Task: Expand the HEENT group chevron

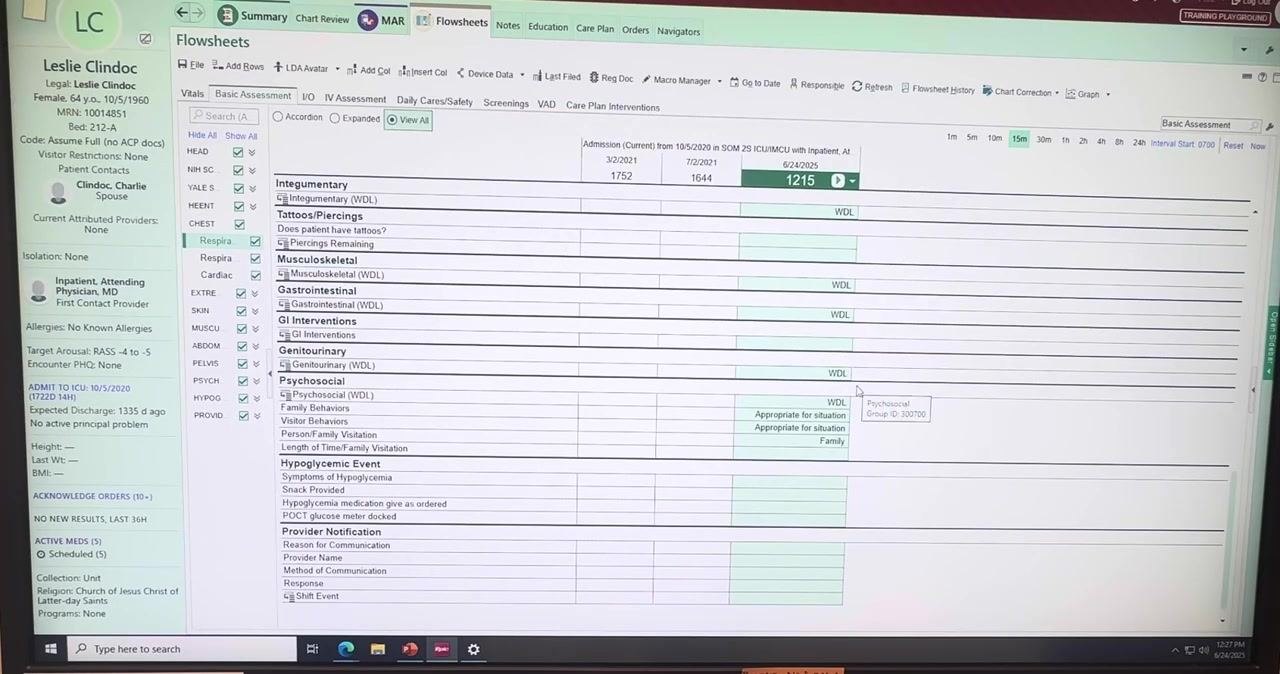Action: (x=253, y=206)
